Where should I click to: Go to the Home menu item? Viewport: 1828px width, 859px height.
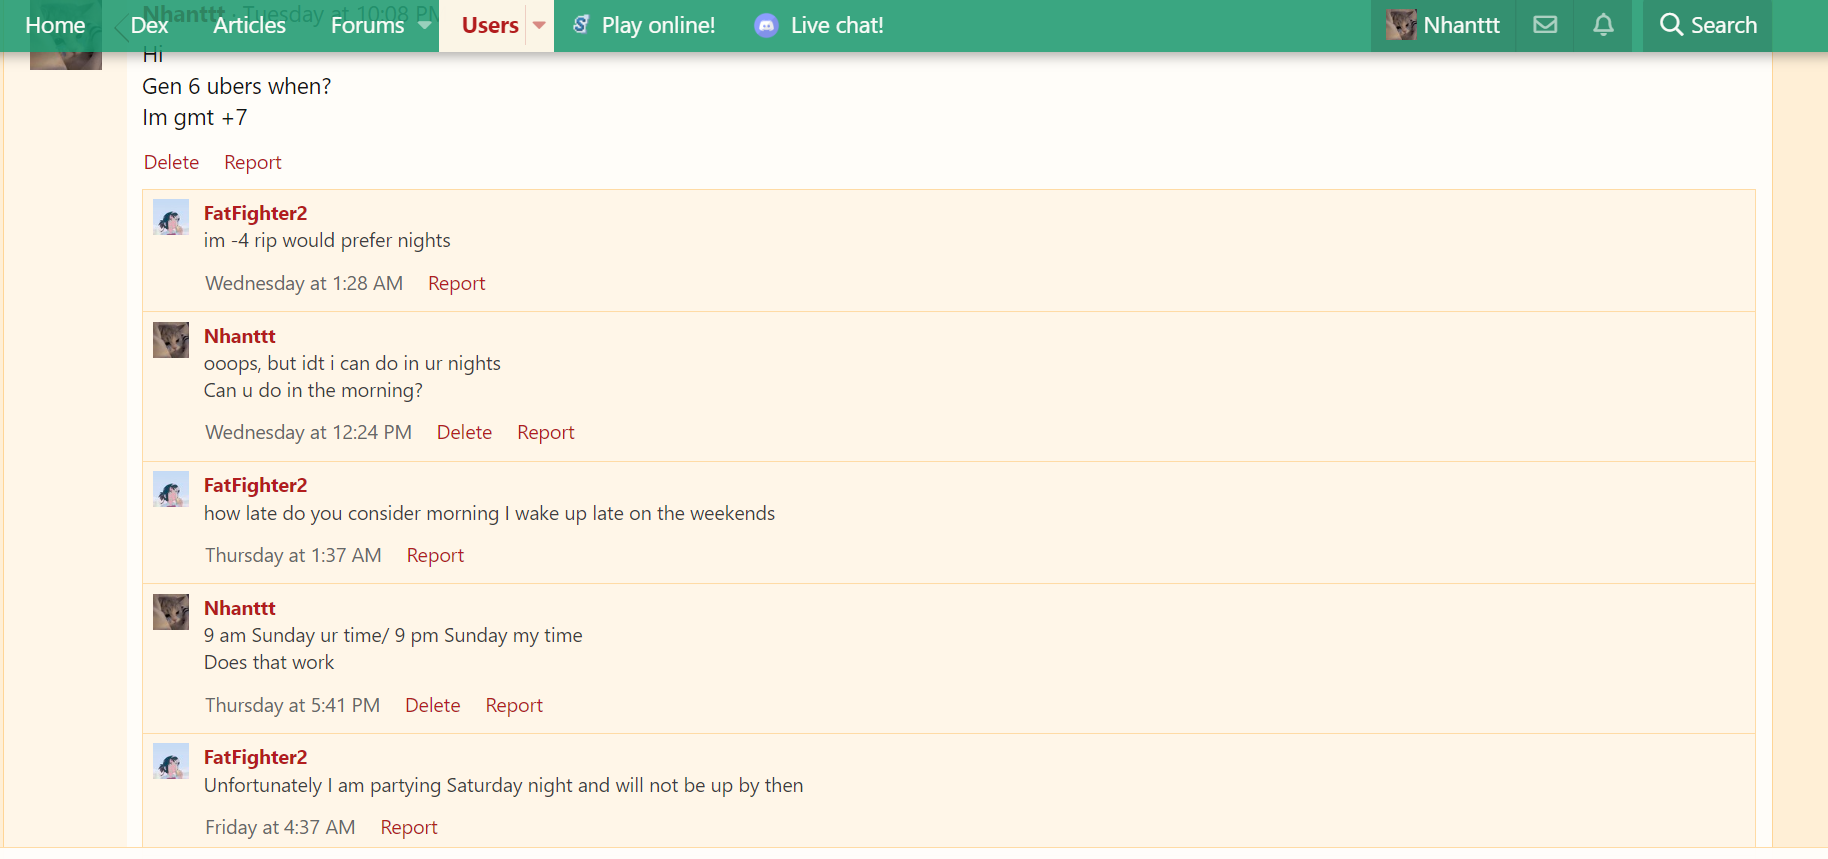55,25
